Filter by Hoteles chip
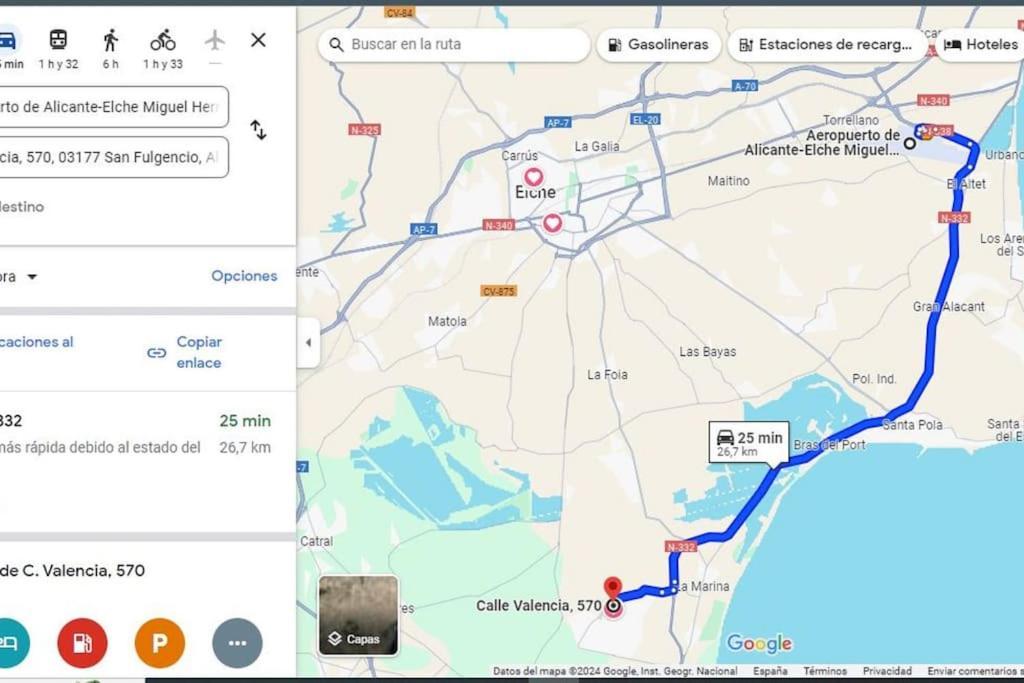 [980, 44]
